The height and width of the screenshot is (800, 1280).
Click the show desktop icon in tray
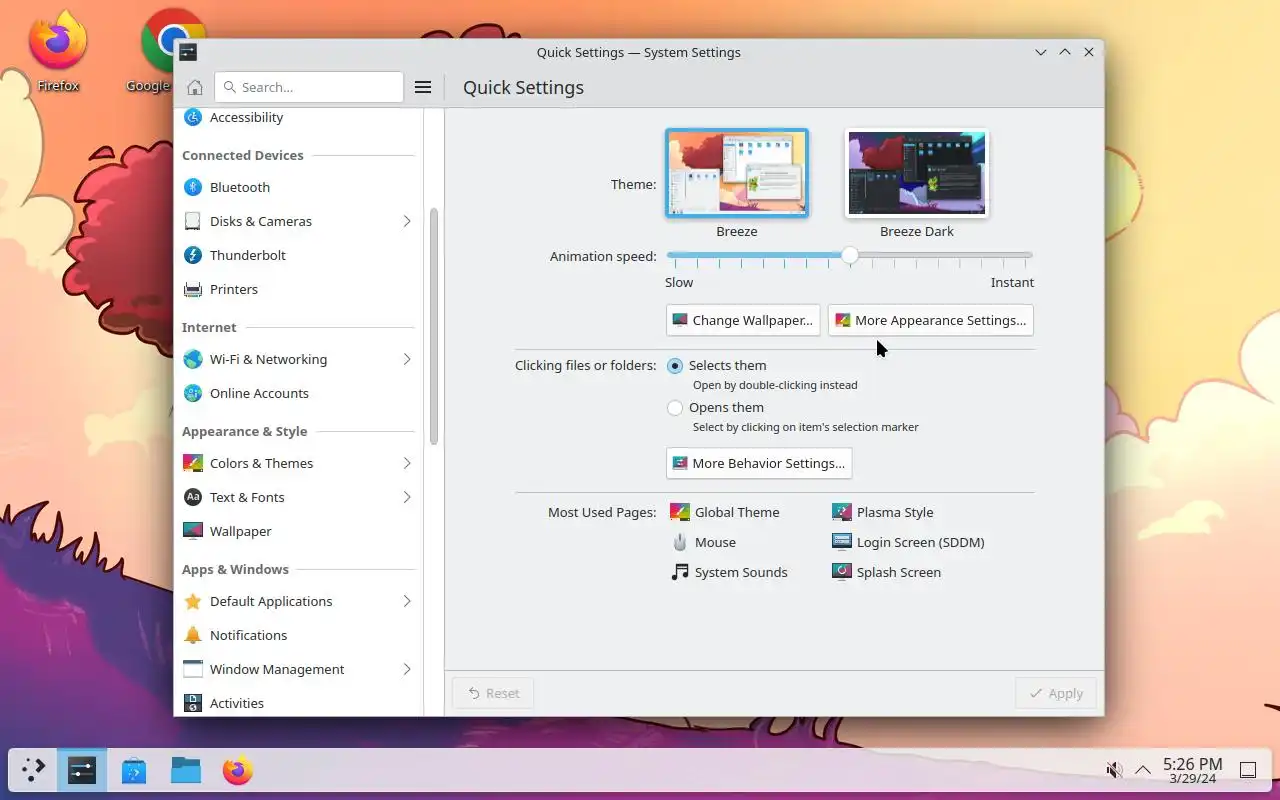pyautogui.click(x=1248, y=770)
